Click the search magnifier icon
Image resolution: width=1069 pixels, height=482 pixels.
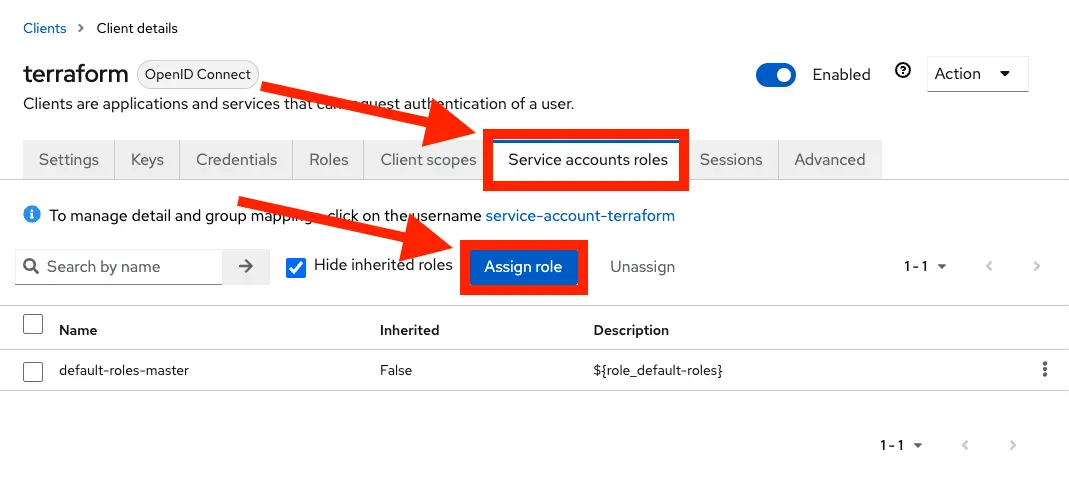point(31,266)
